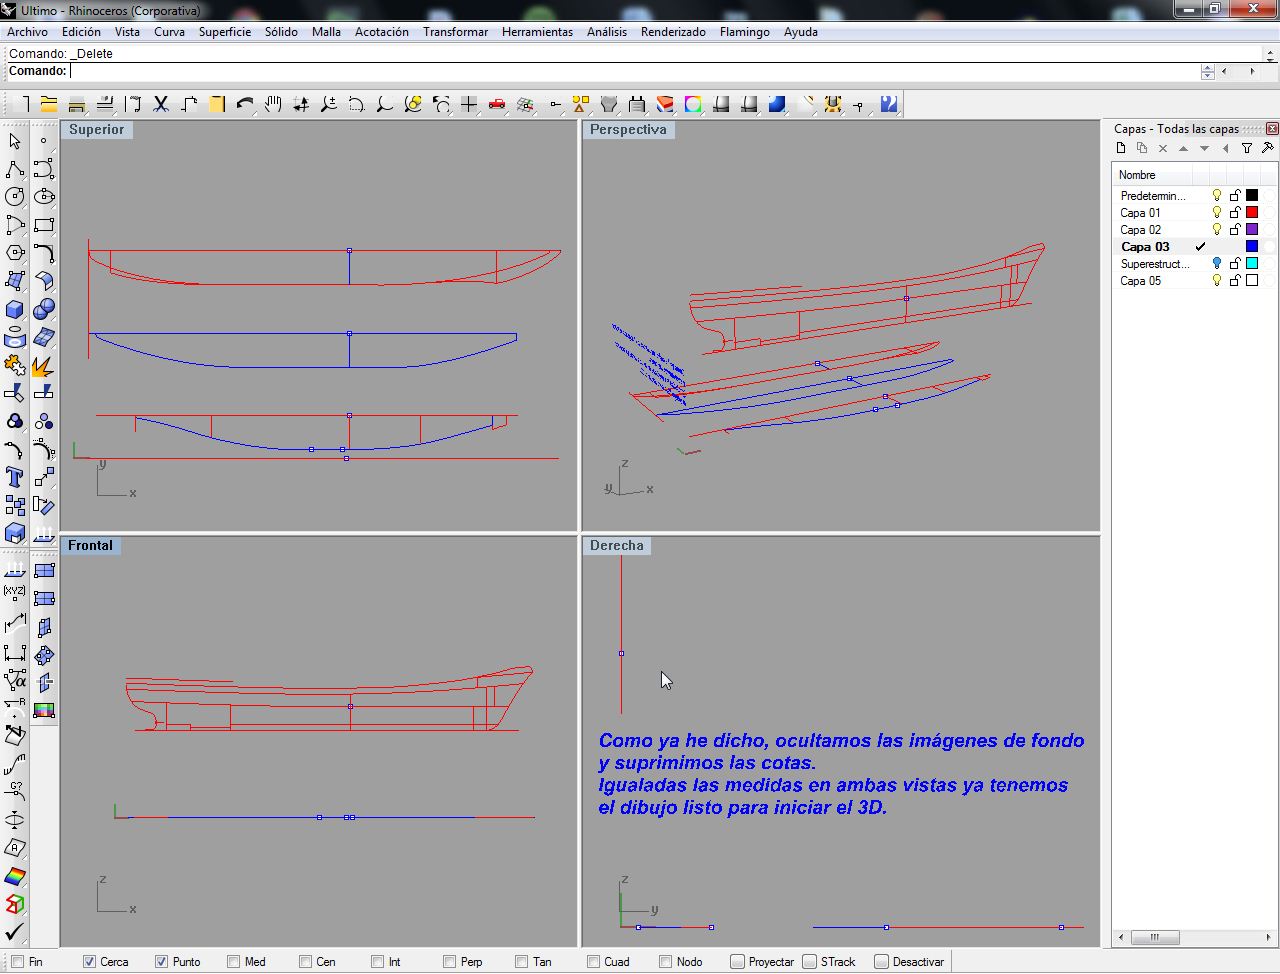The image size is (1280, 974).
Task: Open the Superficie menu
Action: [225, 32]
